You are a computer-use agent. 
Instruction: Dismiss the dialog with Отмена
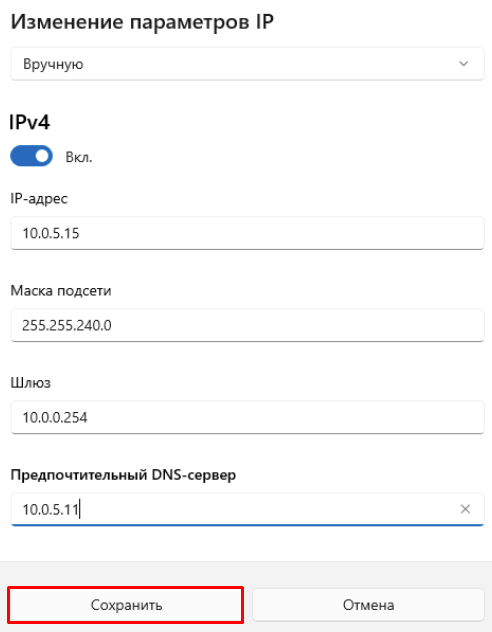point(368,605)
